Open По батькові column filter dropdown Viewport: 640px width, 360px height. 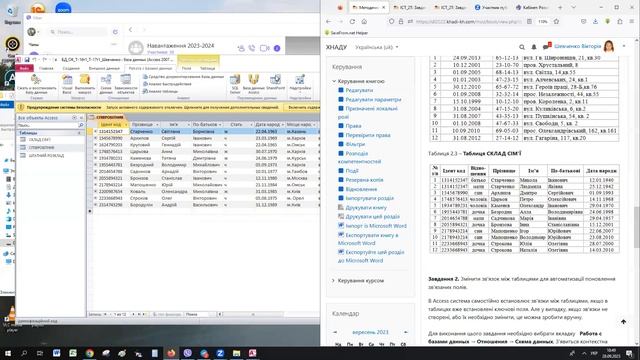220,124
